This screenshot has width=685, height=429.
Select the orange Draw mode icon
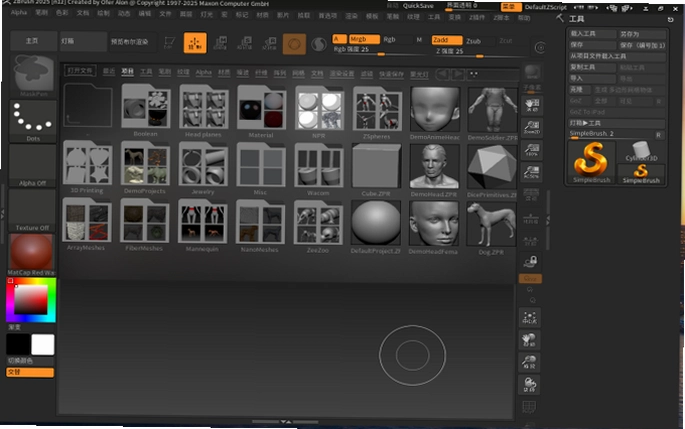tap(195, 43)
